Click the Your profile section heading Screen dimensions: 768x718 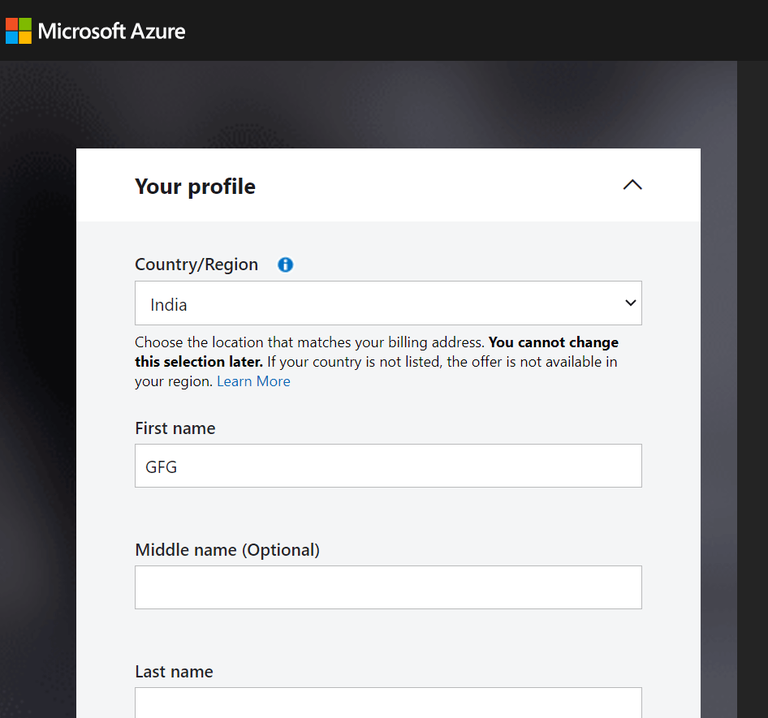click(195, 186)
